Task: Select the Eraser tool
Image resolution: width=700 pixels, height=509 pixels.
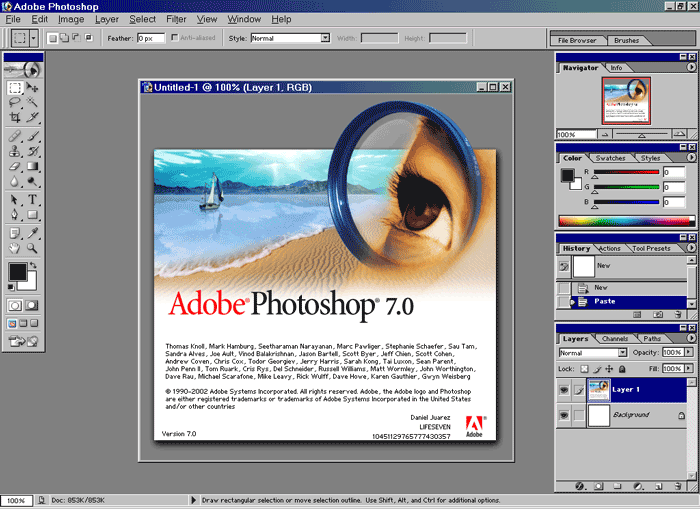Action: pyautogui.click(x=14, y=166)
